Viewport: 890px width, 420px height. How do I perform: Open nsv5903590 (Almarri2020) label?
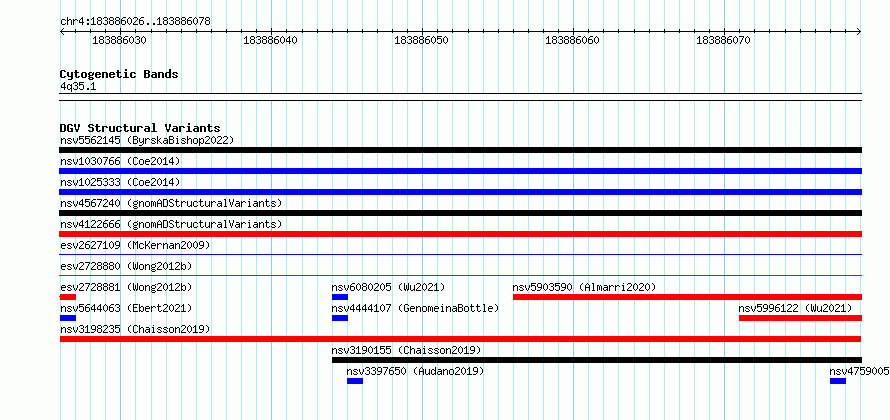point(584,287)
